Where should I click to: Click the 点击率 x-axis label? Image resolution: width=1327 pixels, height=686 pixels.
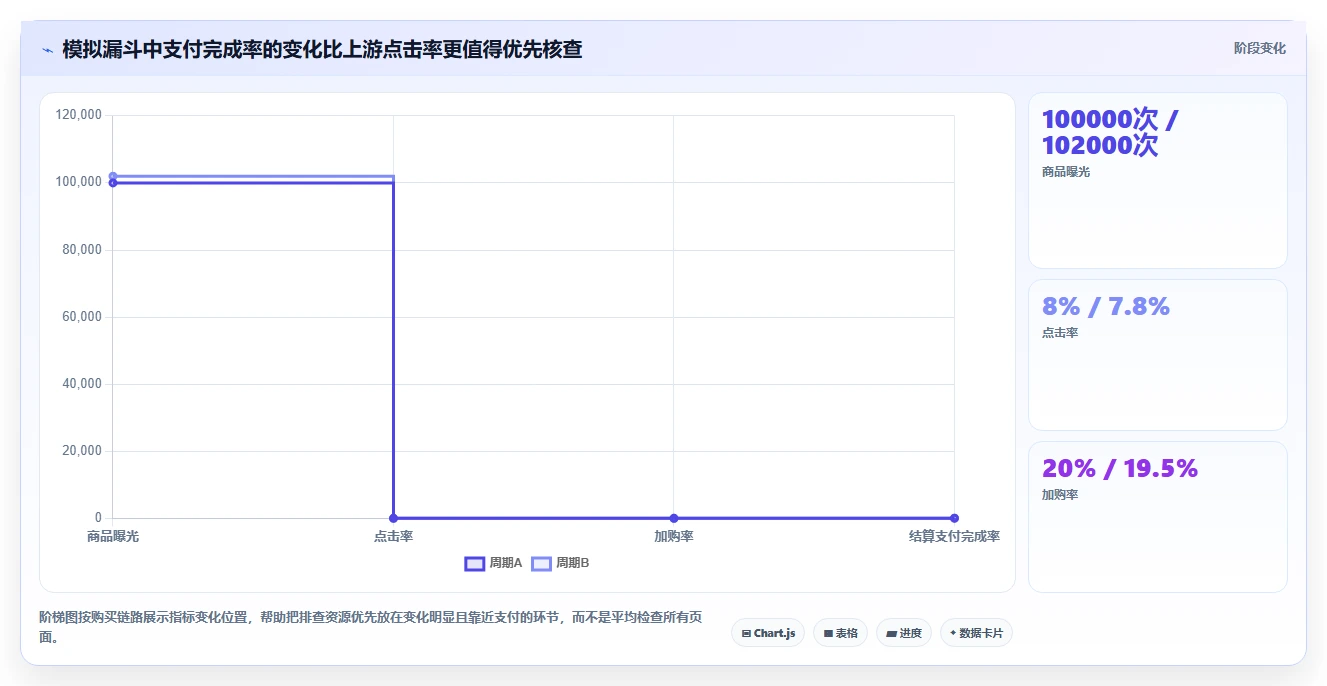393,536
